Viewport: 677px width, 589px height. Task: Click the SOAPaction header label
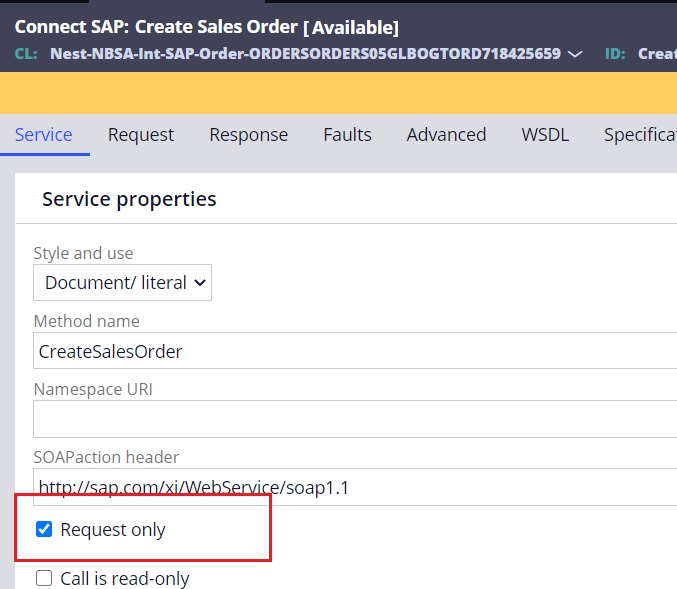tap(106, 457)
